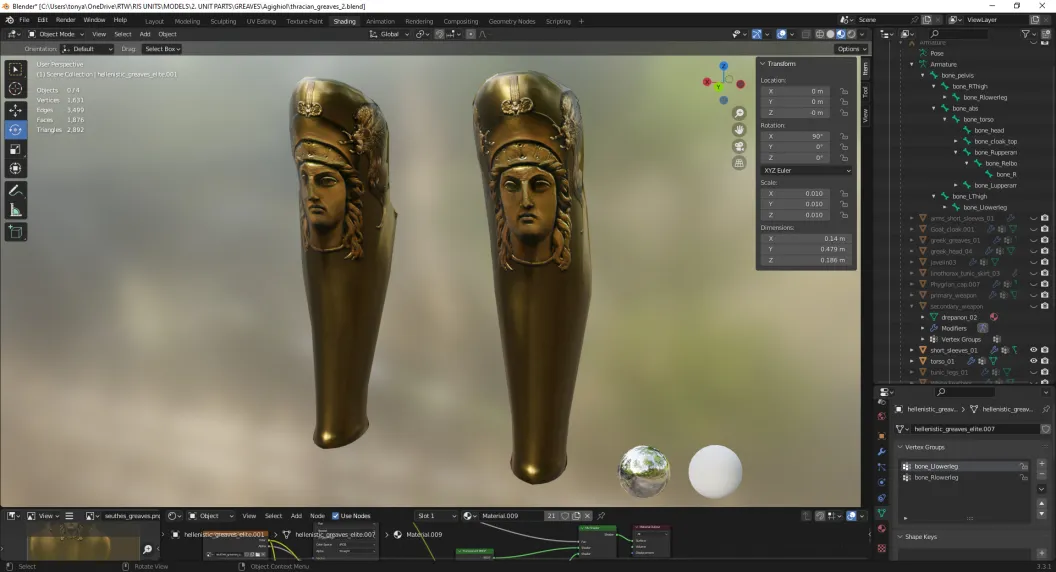
Task: Select the Select Box tool in left toolbar
Action: (15, 69)
